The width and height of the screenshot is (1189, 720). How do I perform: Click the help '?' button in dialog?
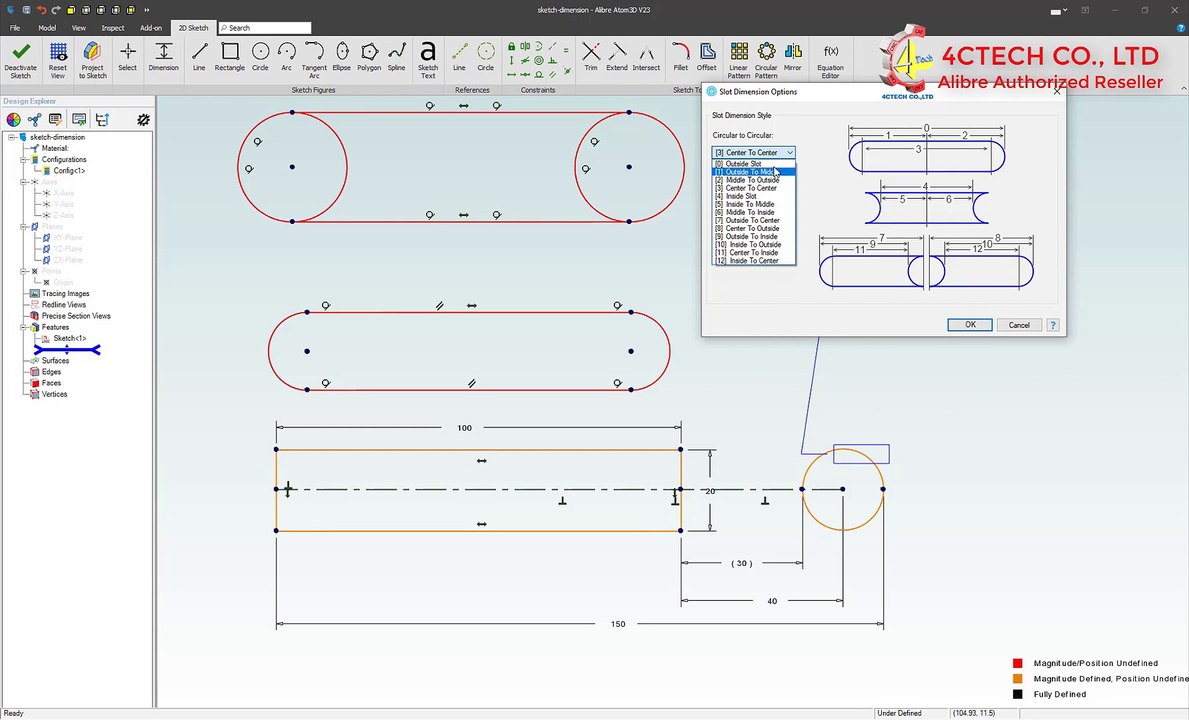point(1053,324)
